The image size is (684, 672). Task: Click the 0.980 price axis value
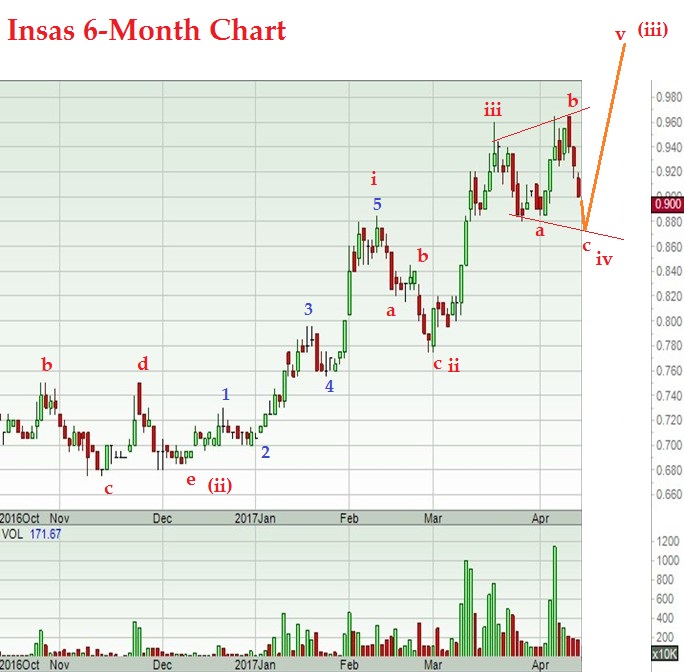pyautogui.click(x=669, y=97)
